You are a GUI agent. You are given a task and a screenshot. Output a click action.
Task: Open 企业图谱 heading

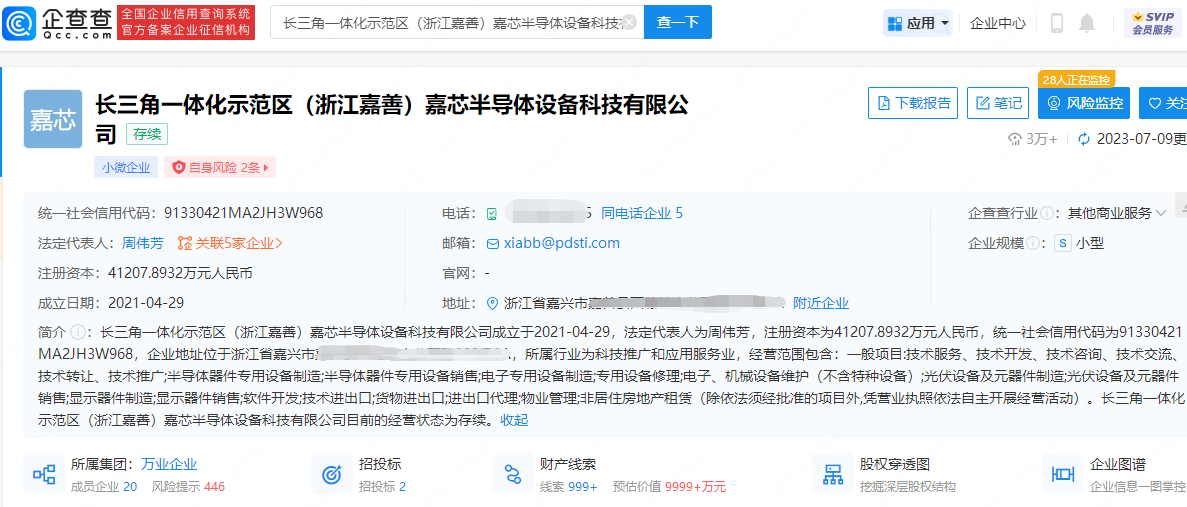(x=1117, y=464)
